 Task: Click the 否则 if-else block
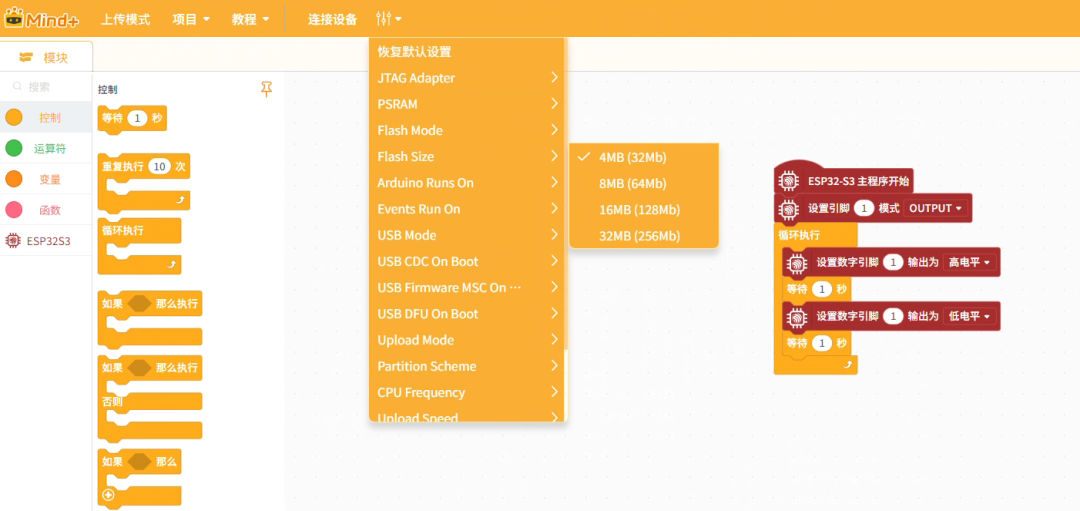tap(150, 400)
